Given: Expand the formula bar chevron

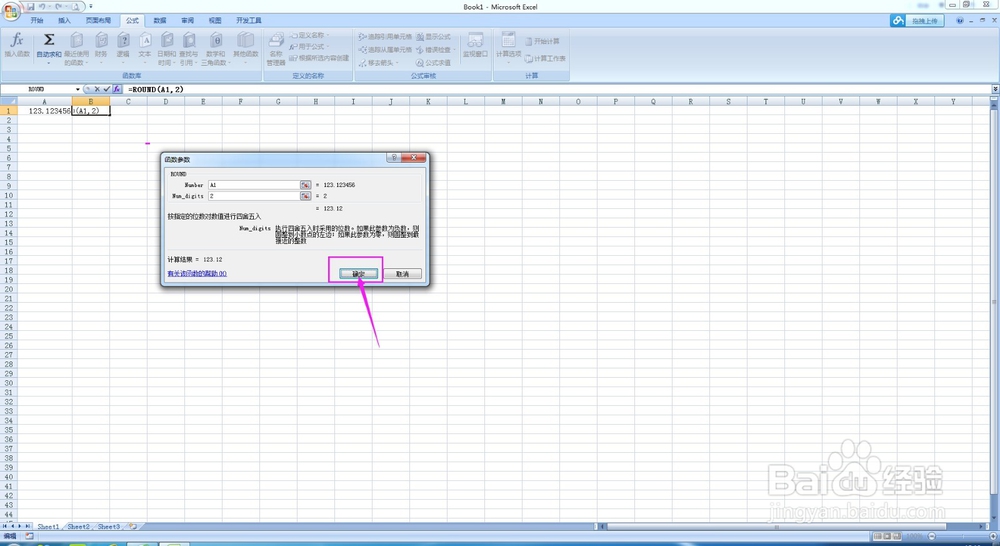Looking at the screenshot, I should [995, 89].
